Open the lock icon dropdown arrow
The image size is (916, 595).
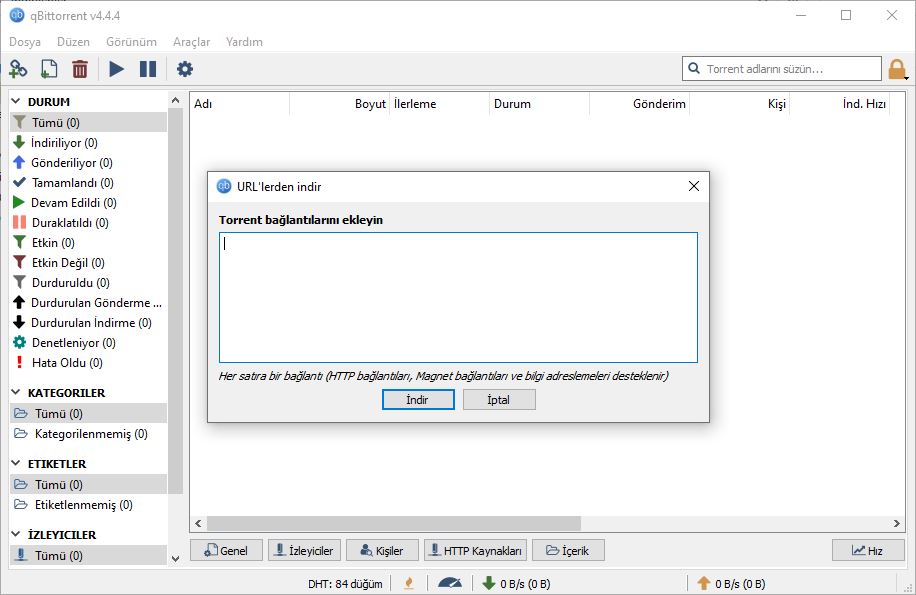906,78
